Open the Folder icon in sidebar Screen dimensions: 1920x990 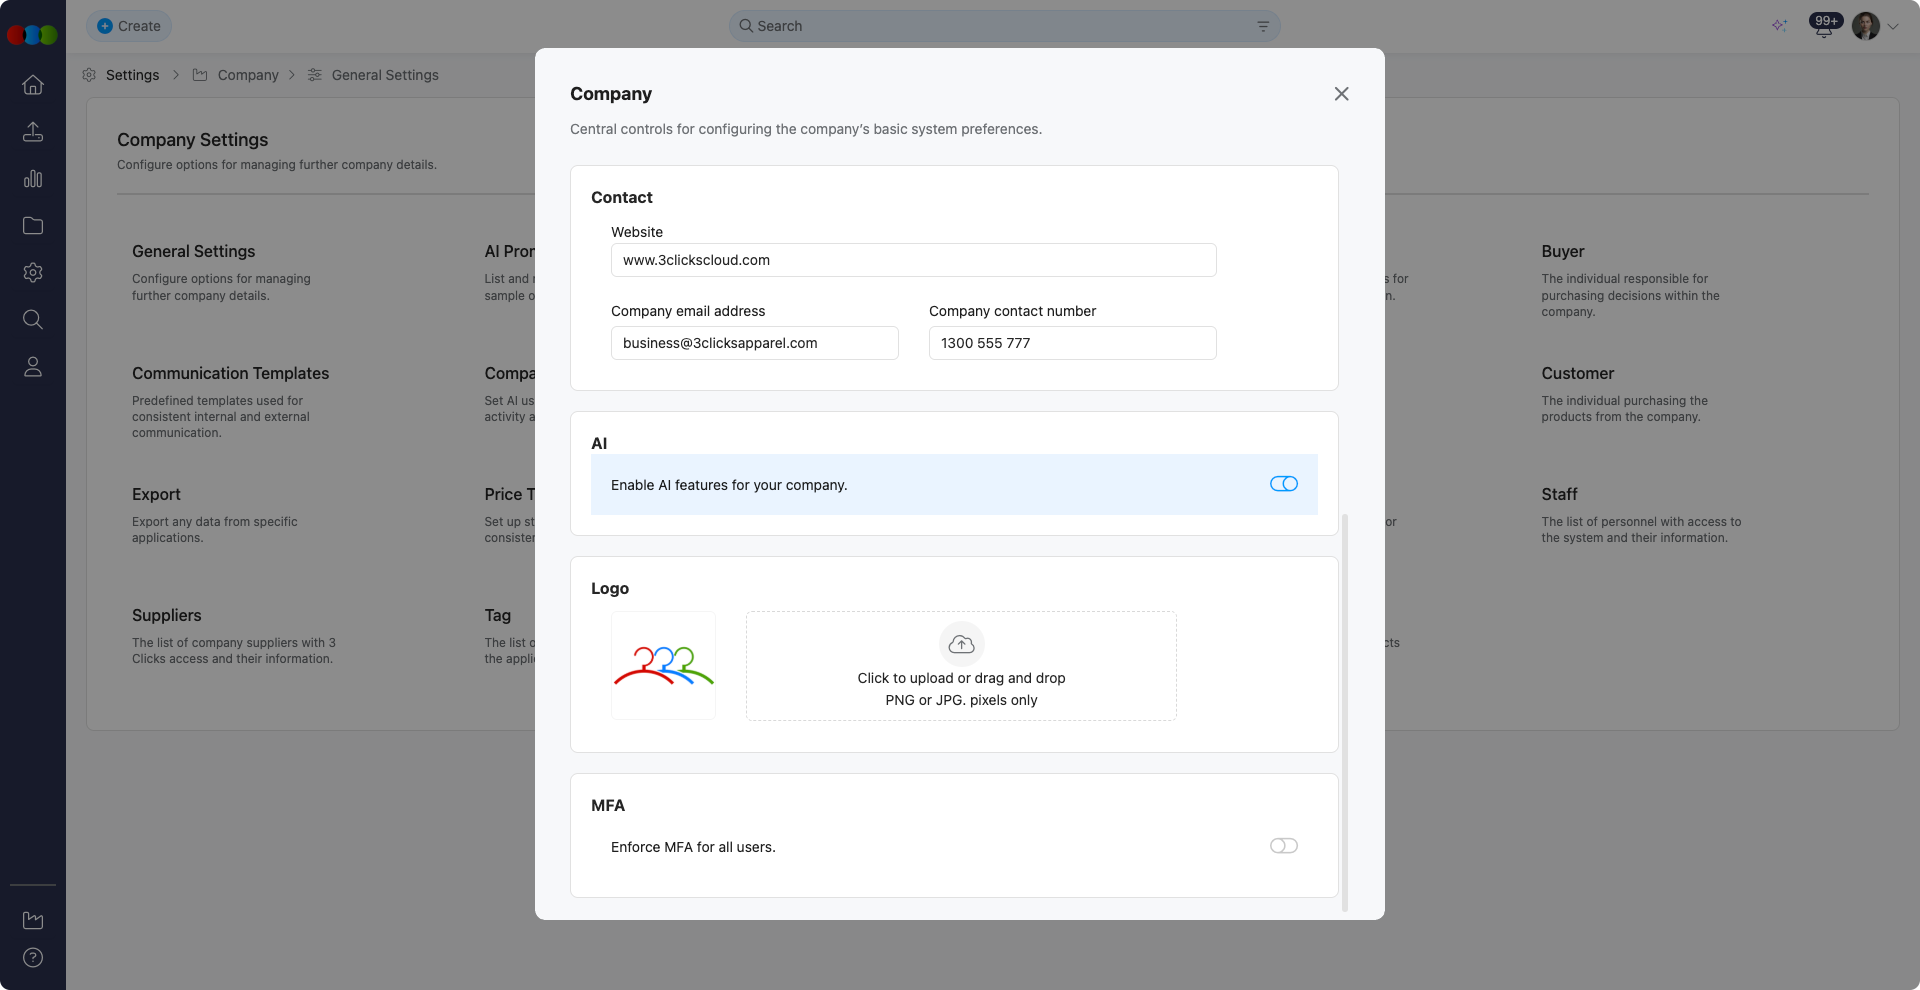(x=32, y=226)
